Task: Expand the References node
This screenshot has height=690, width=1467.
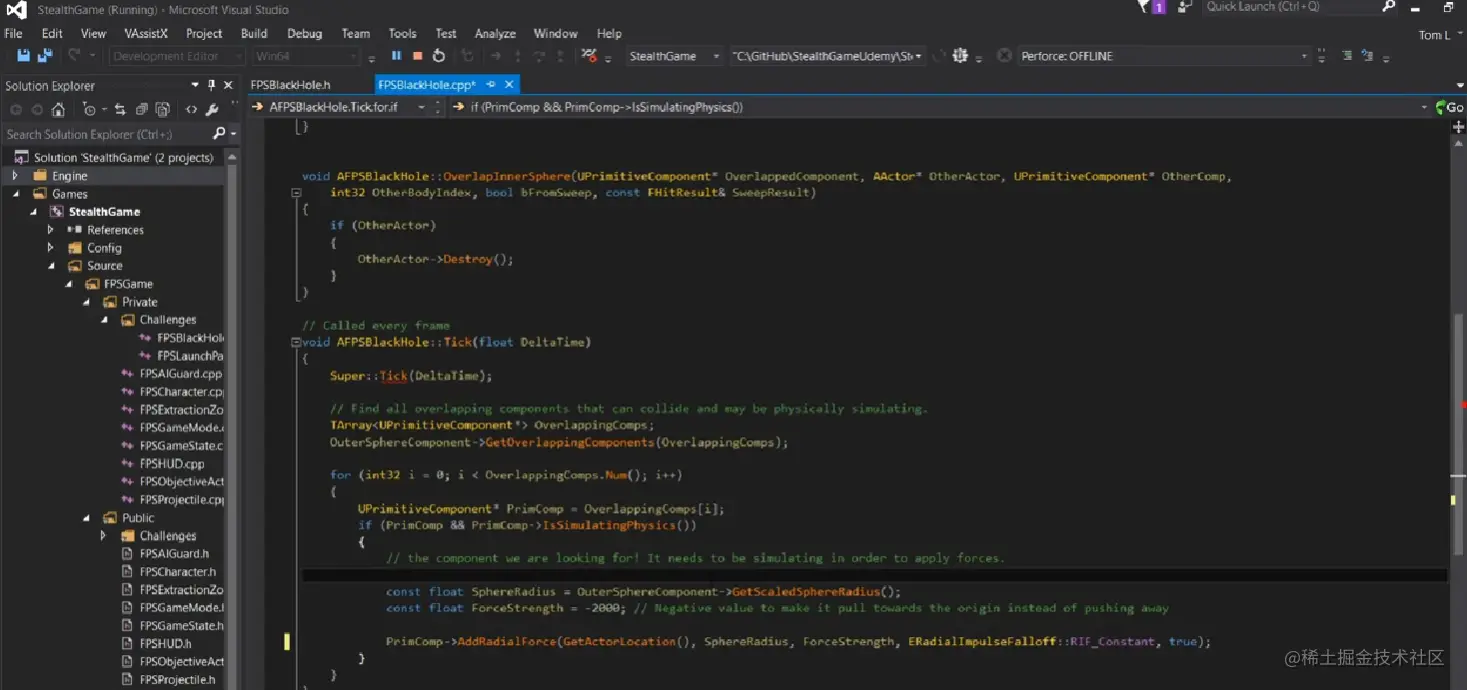Action: (50, 230)
